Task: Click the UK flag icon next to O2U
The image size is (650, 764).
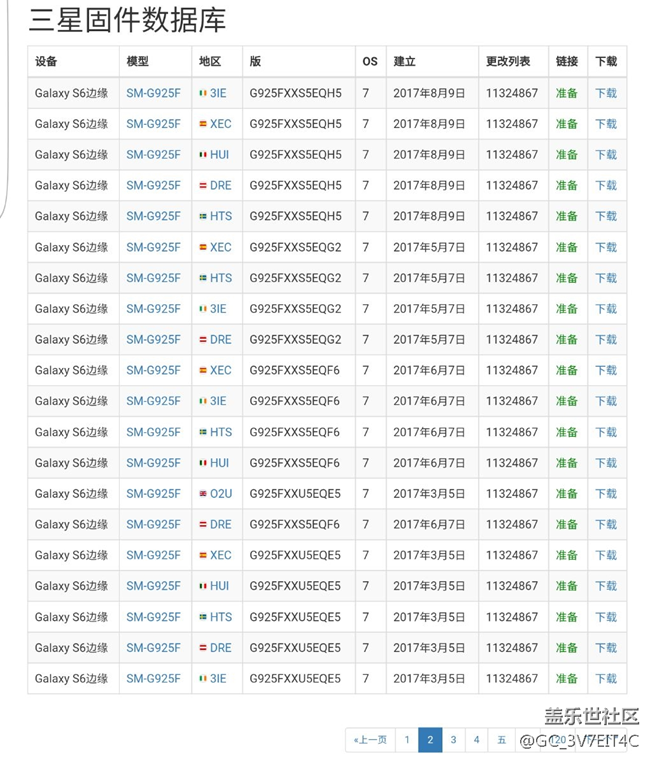Action: tap(203, 494)
